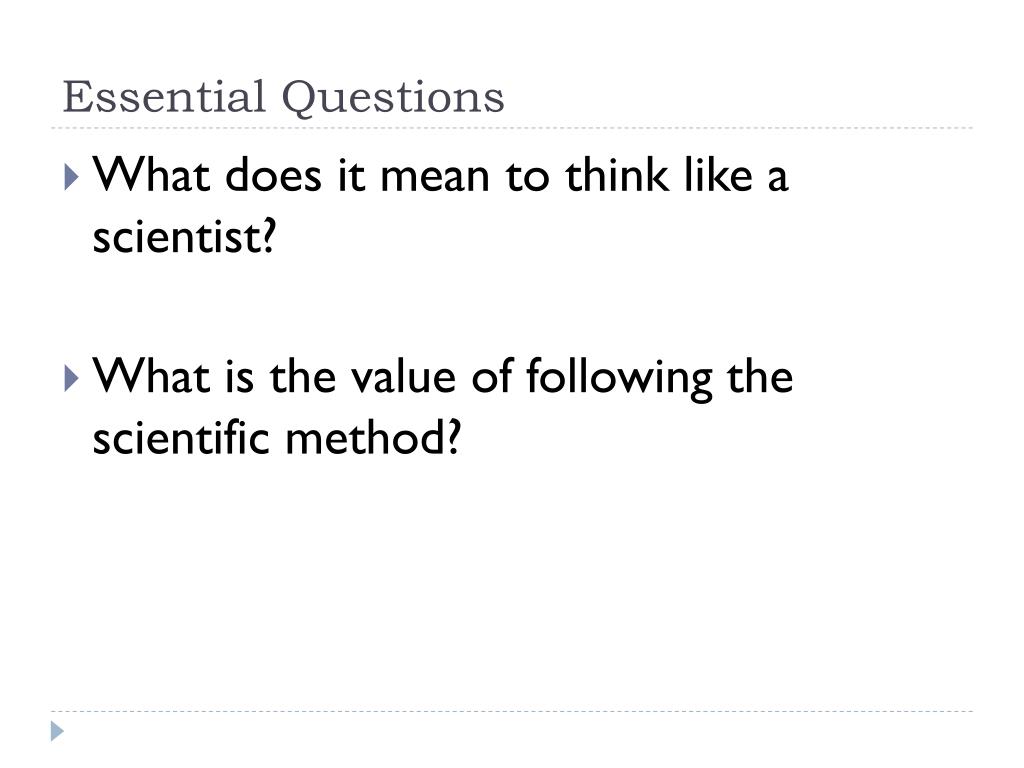Select the 'Essential Questions' slide title

tap(283, 97)
